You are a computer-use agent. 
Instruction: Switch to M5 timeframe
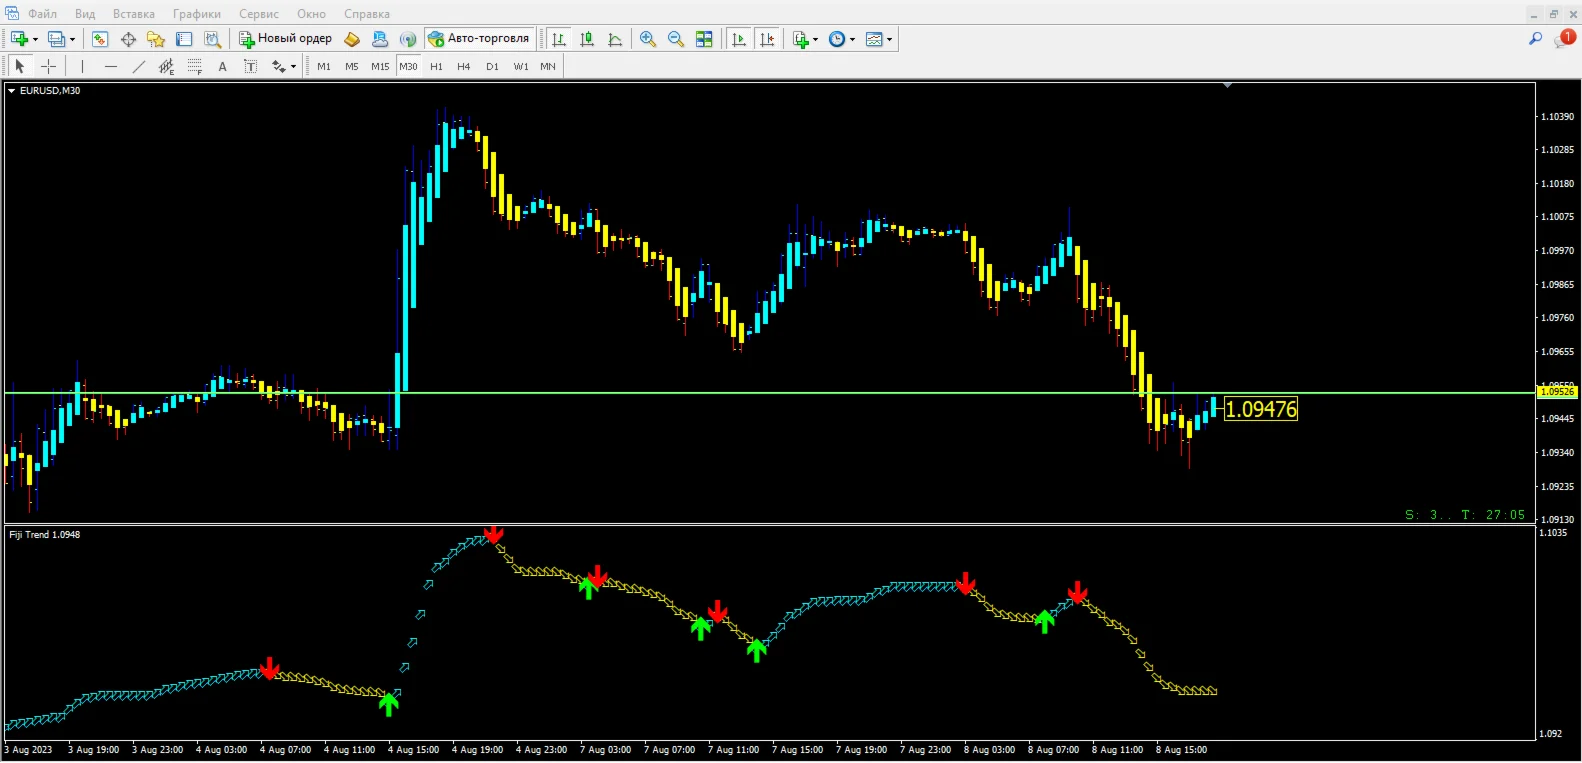[x=352, y=66]
